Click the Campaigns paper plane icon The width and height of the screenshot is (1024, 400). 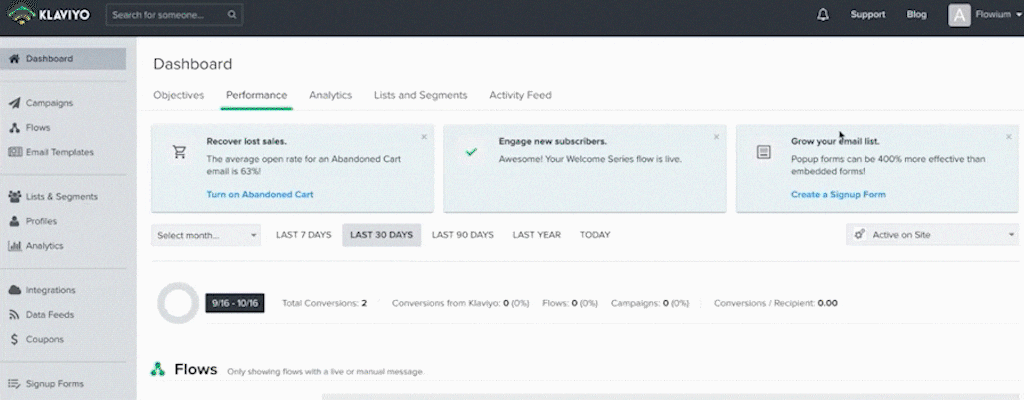pyautogui.click(x=14, y=103)
